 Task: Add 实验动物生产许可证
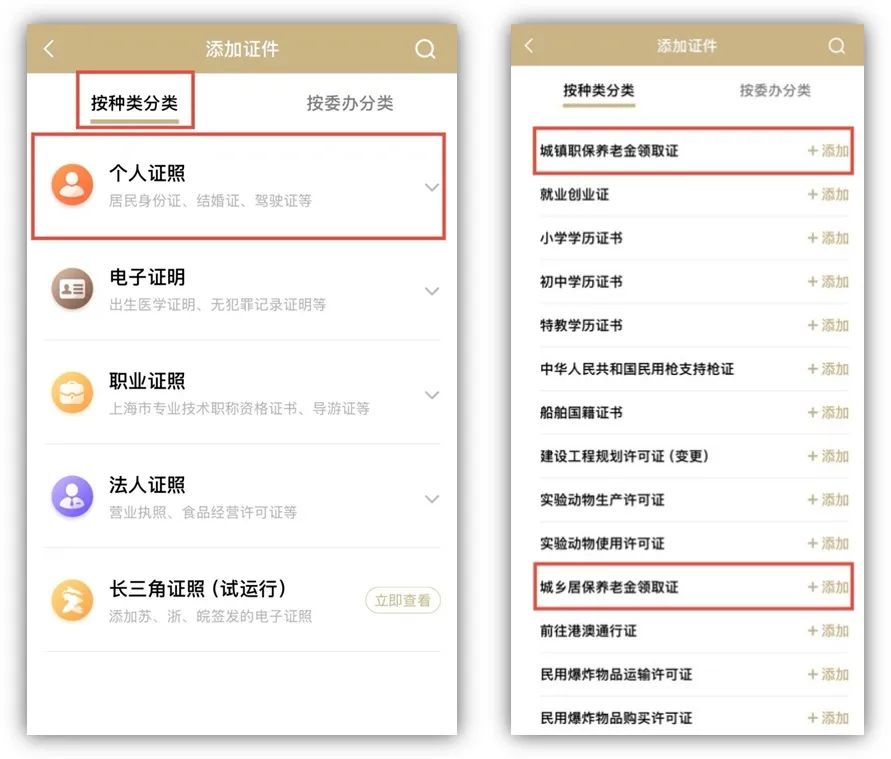[828, 500]
